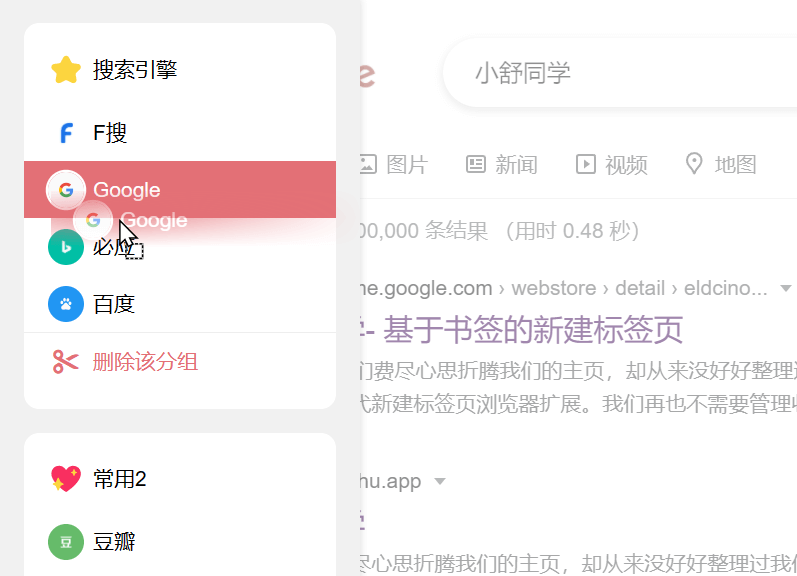
Task: Click the google.com webstore breadcrumb URL
Action: (x=560, y=289)
